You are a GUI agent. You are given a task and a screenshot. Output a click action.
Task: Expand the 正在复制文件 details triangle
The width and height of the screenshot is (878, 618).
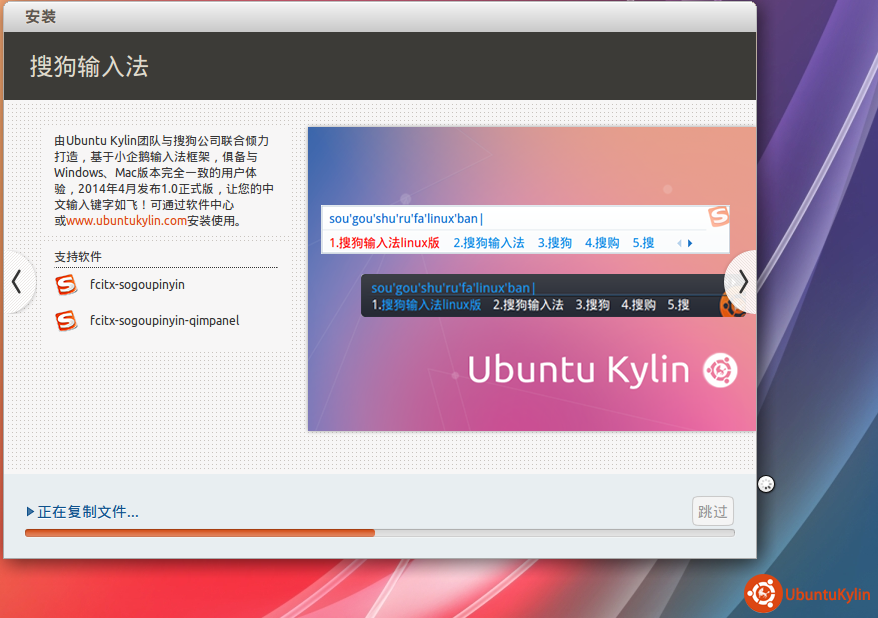(31, 512)
